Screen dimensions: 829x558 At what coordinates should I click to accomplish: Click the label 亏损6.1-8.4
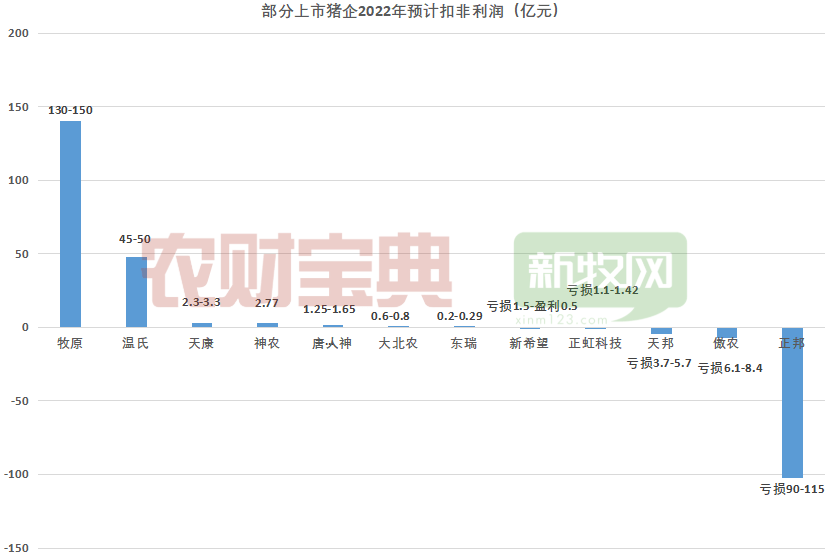[x=730, y=368]
